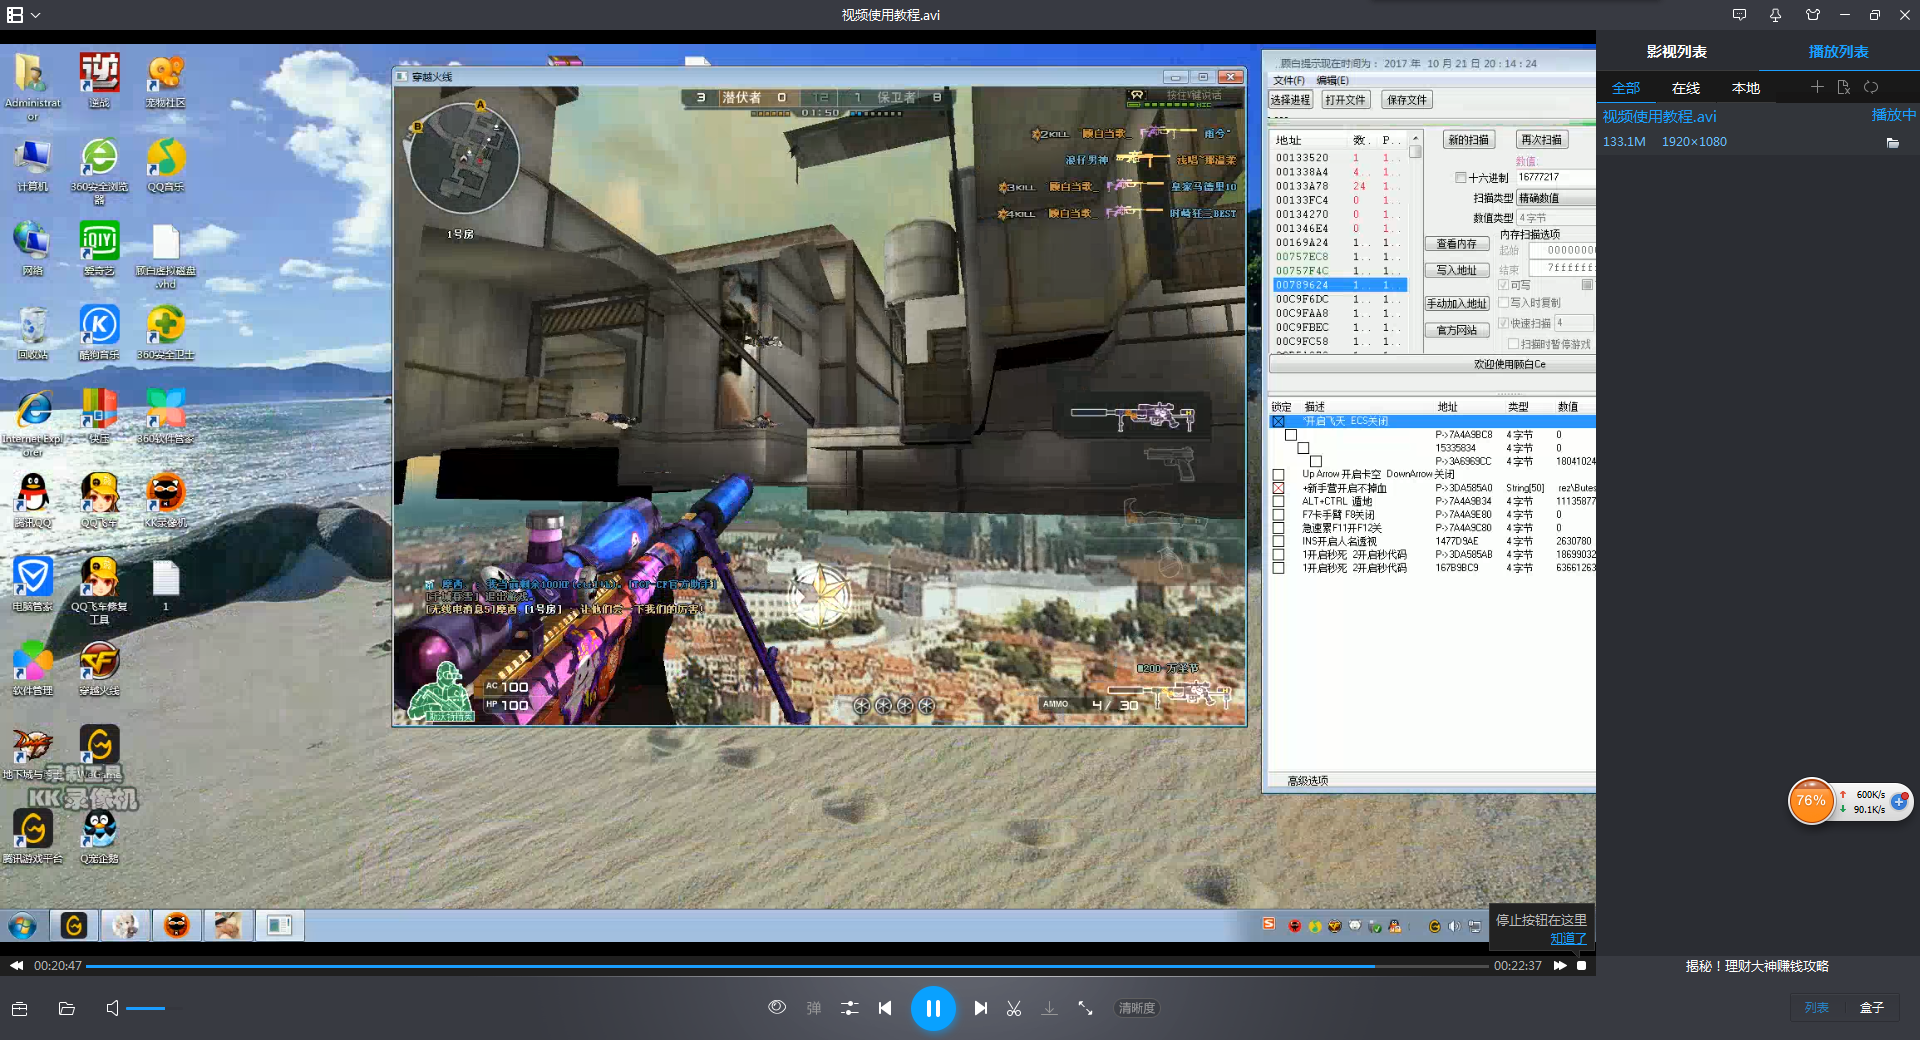The width and height of the screenshot is (1920, 1040).
Task: Open the skin changer shirt icon
Action: point(1813,15)
